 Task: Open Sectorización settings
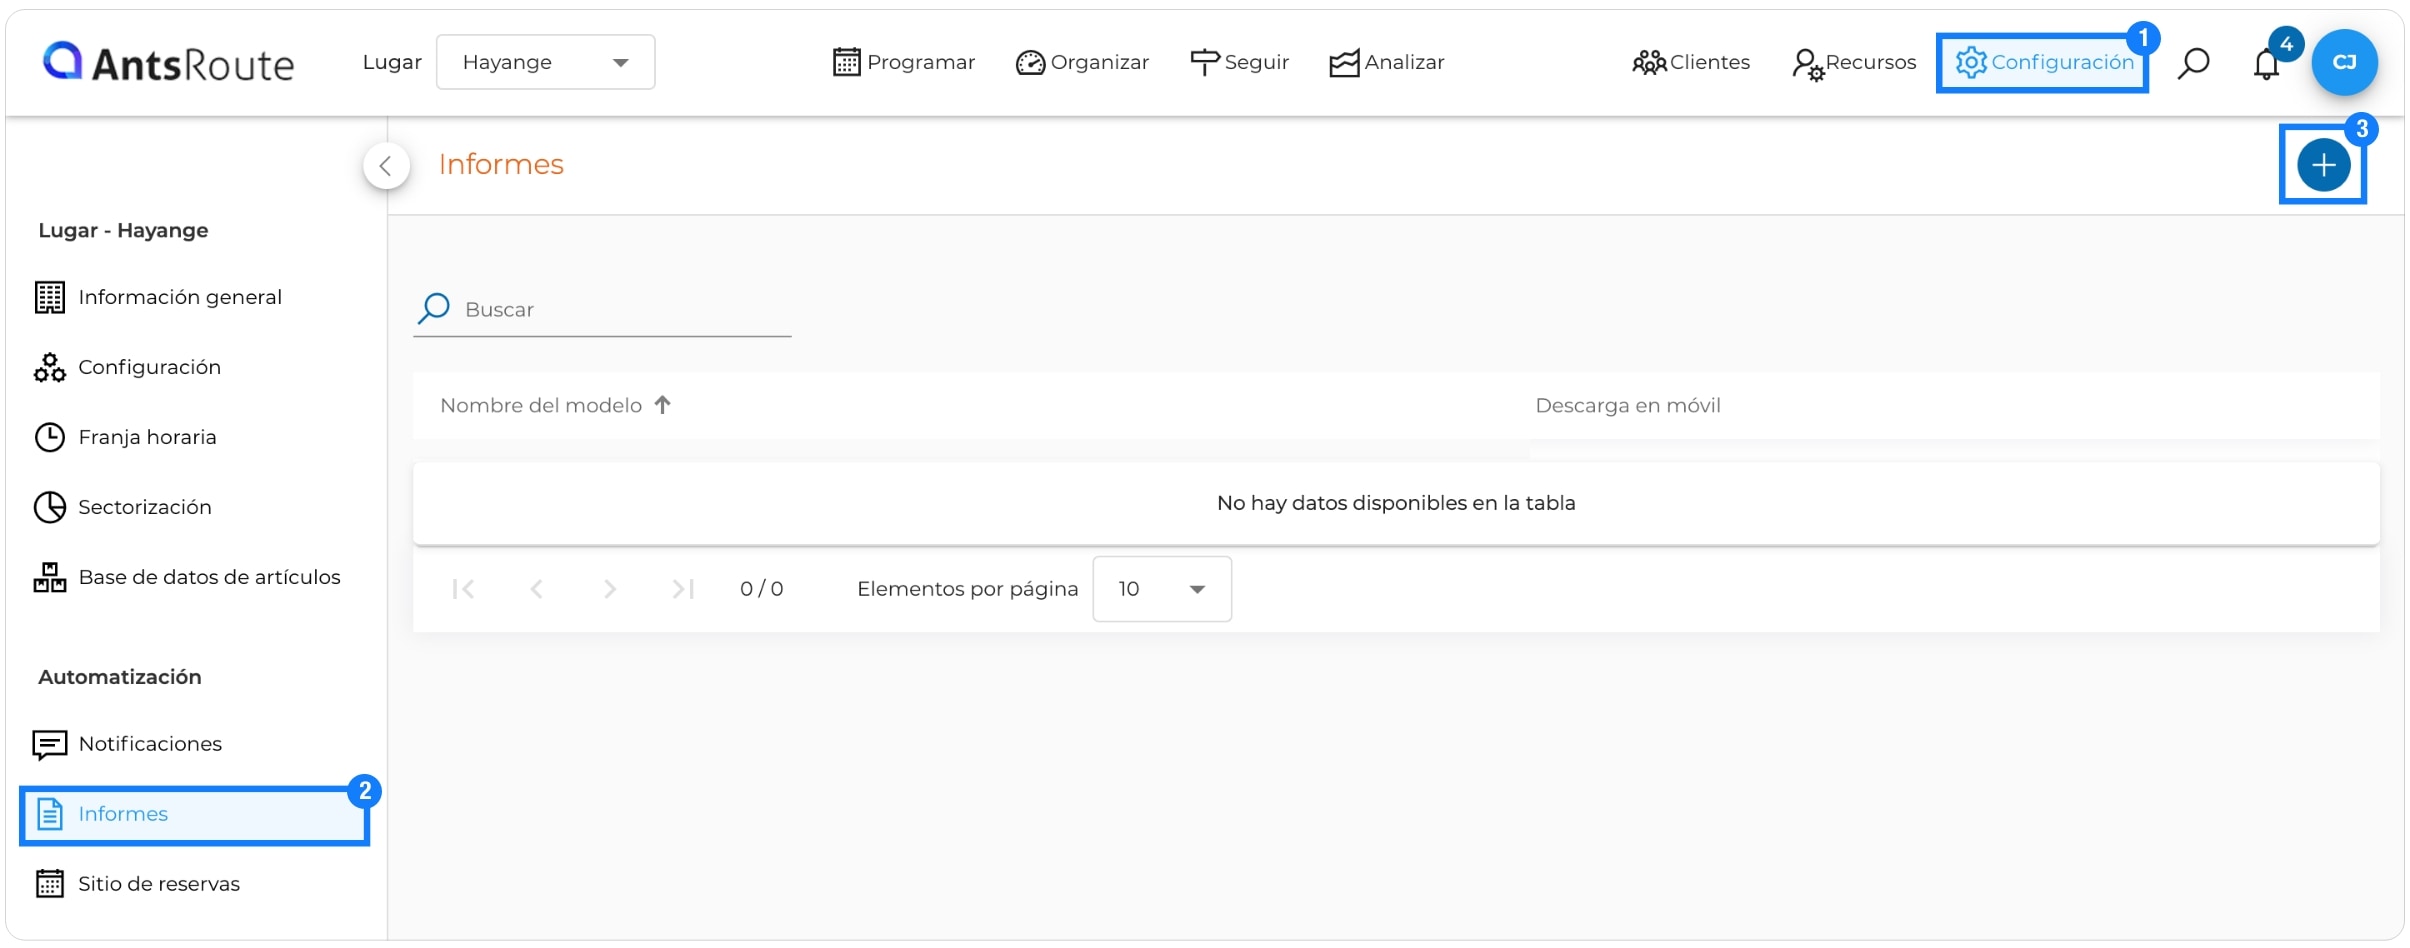(x=123, y=507)
